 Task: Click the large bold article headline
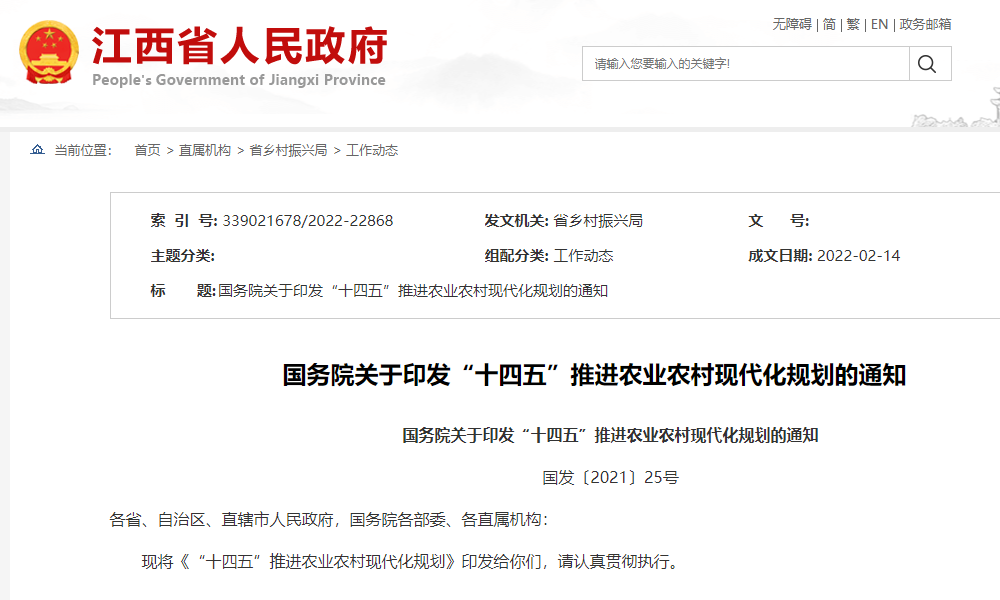(x=594, y=375)
